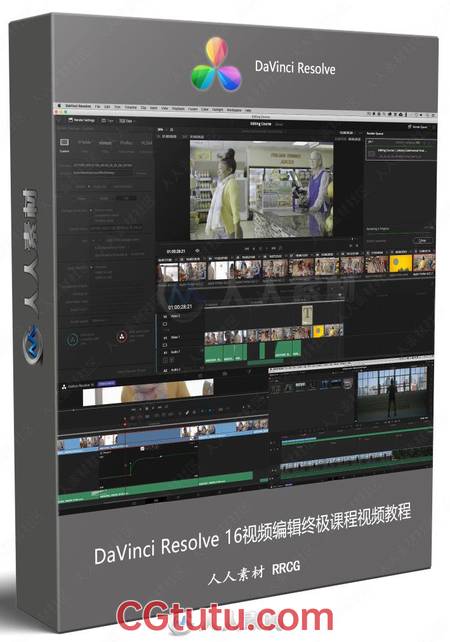Click the circular green render status icon

(x=73, y=339)
